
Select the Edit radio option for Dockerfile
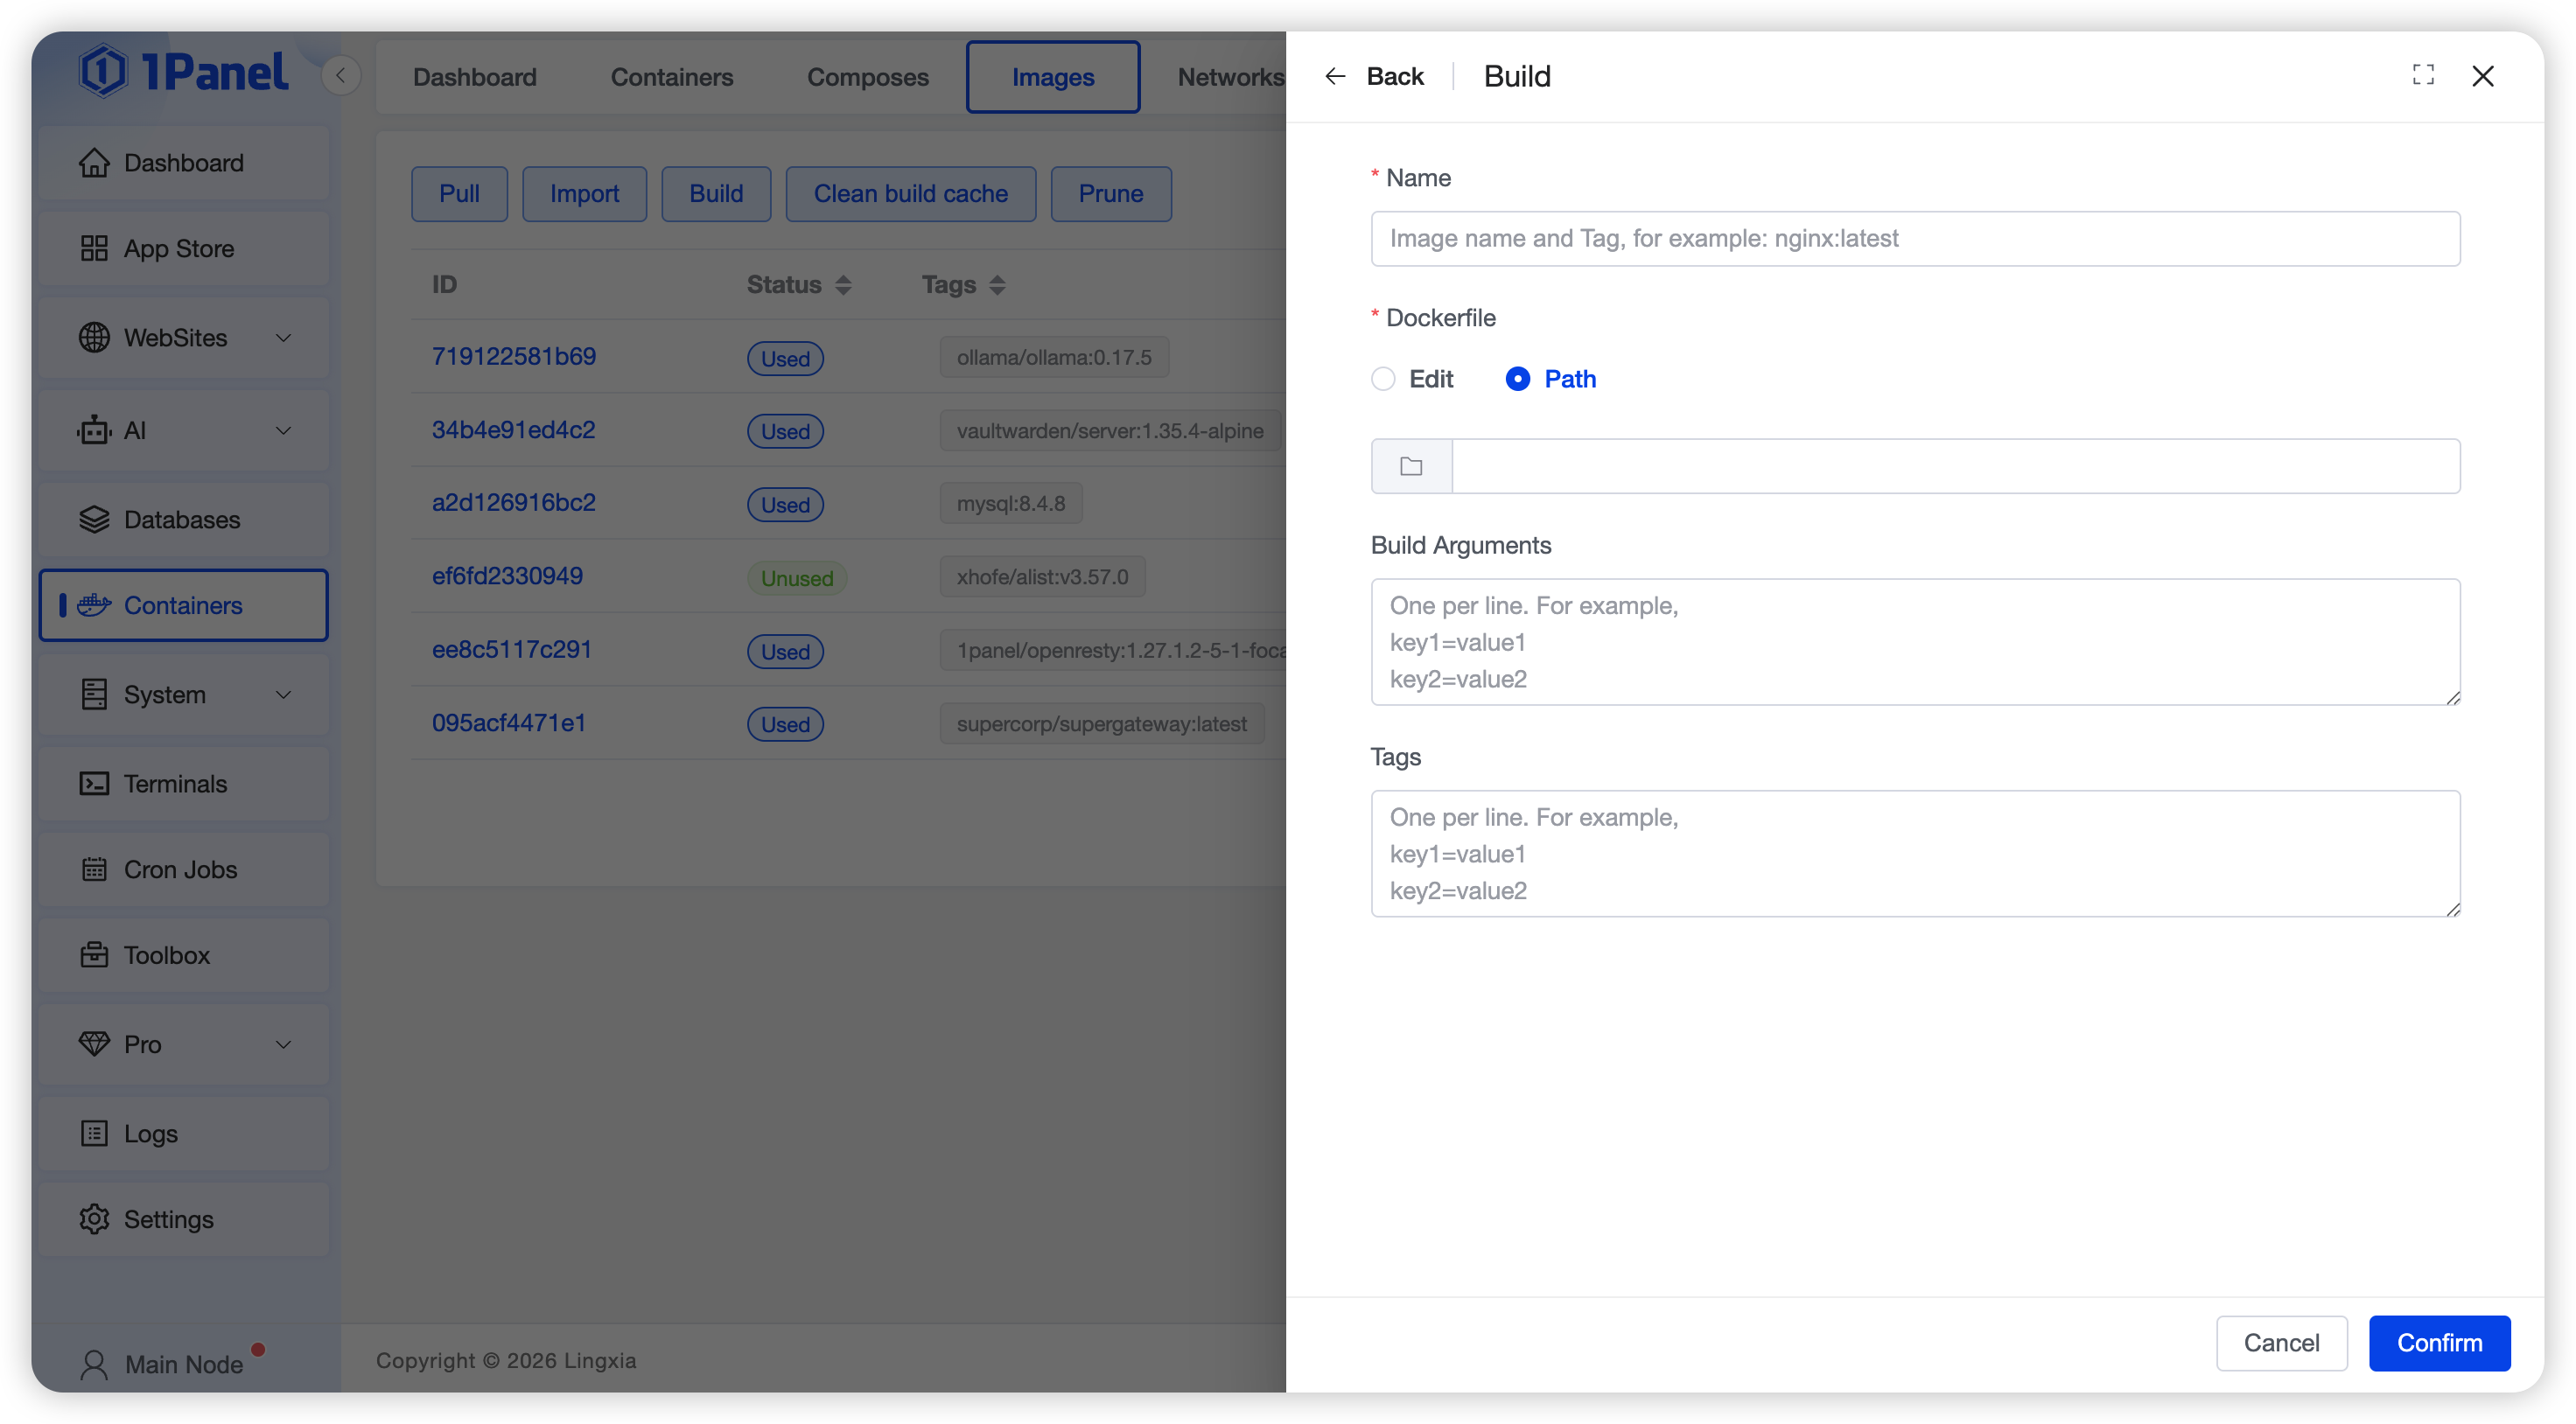tap(1384, 379)
